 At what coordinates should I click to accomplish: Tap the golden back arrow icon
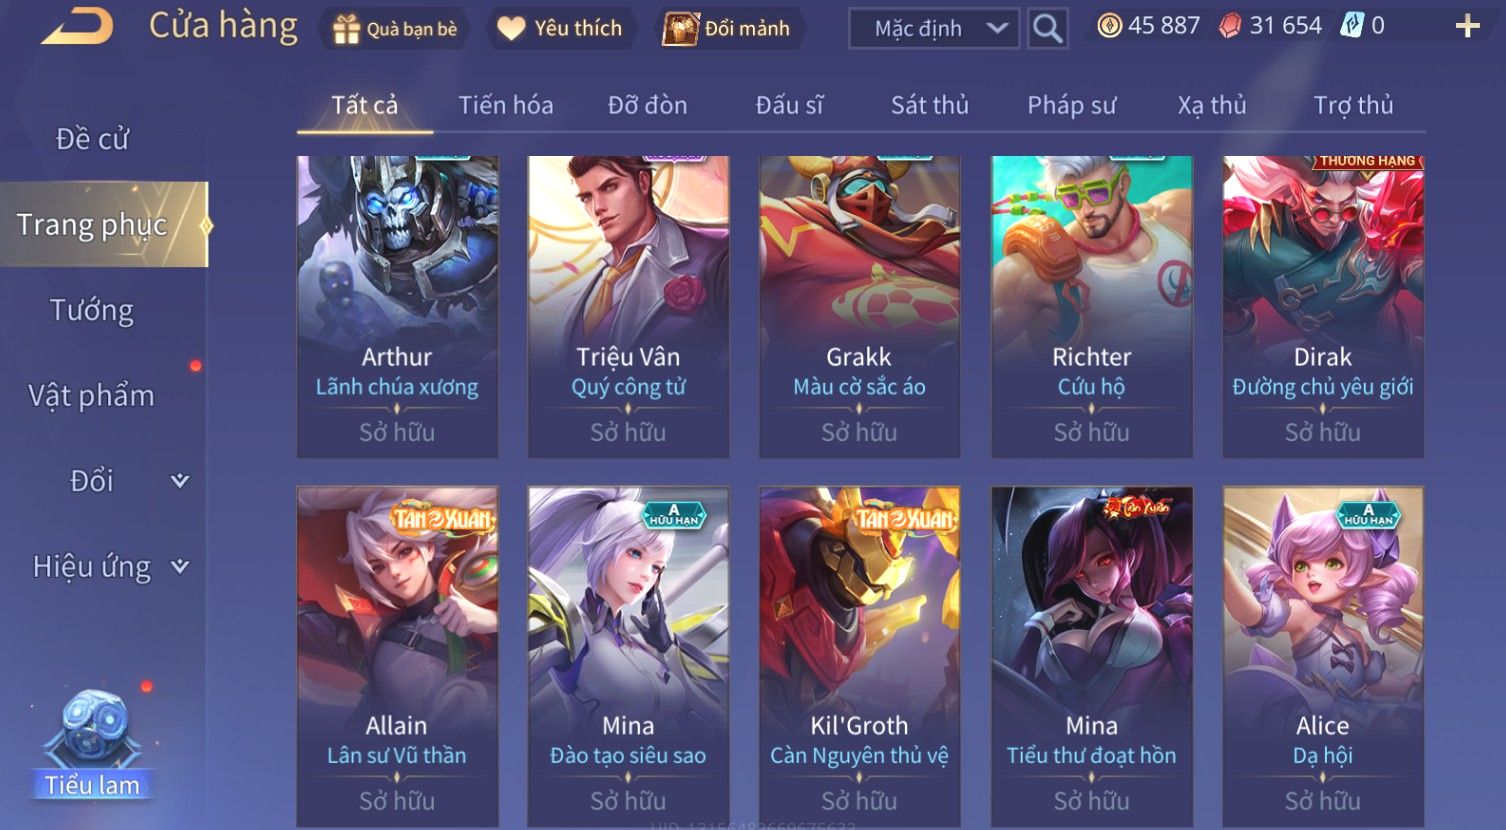[77, 27]
